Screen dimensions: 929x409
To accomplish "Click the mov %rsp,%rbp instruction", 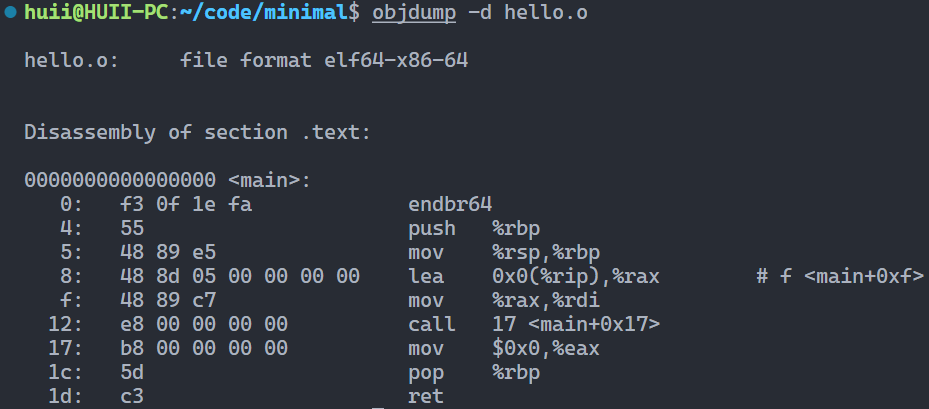I will [504, 253].
